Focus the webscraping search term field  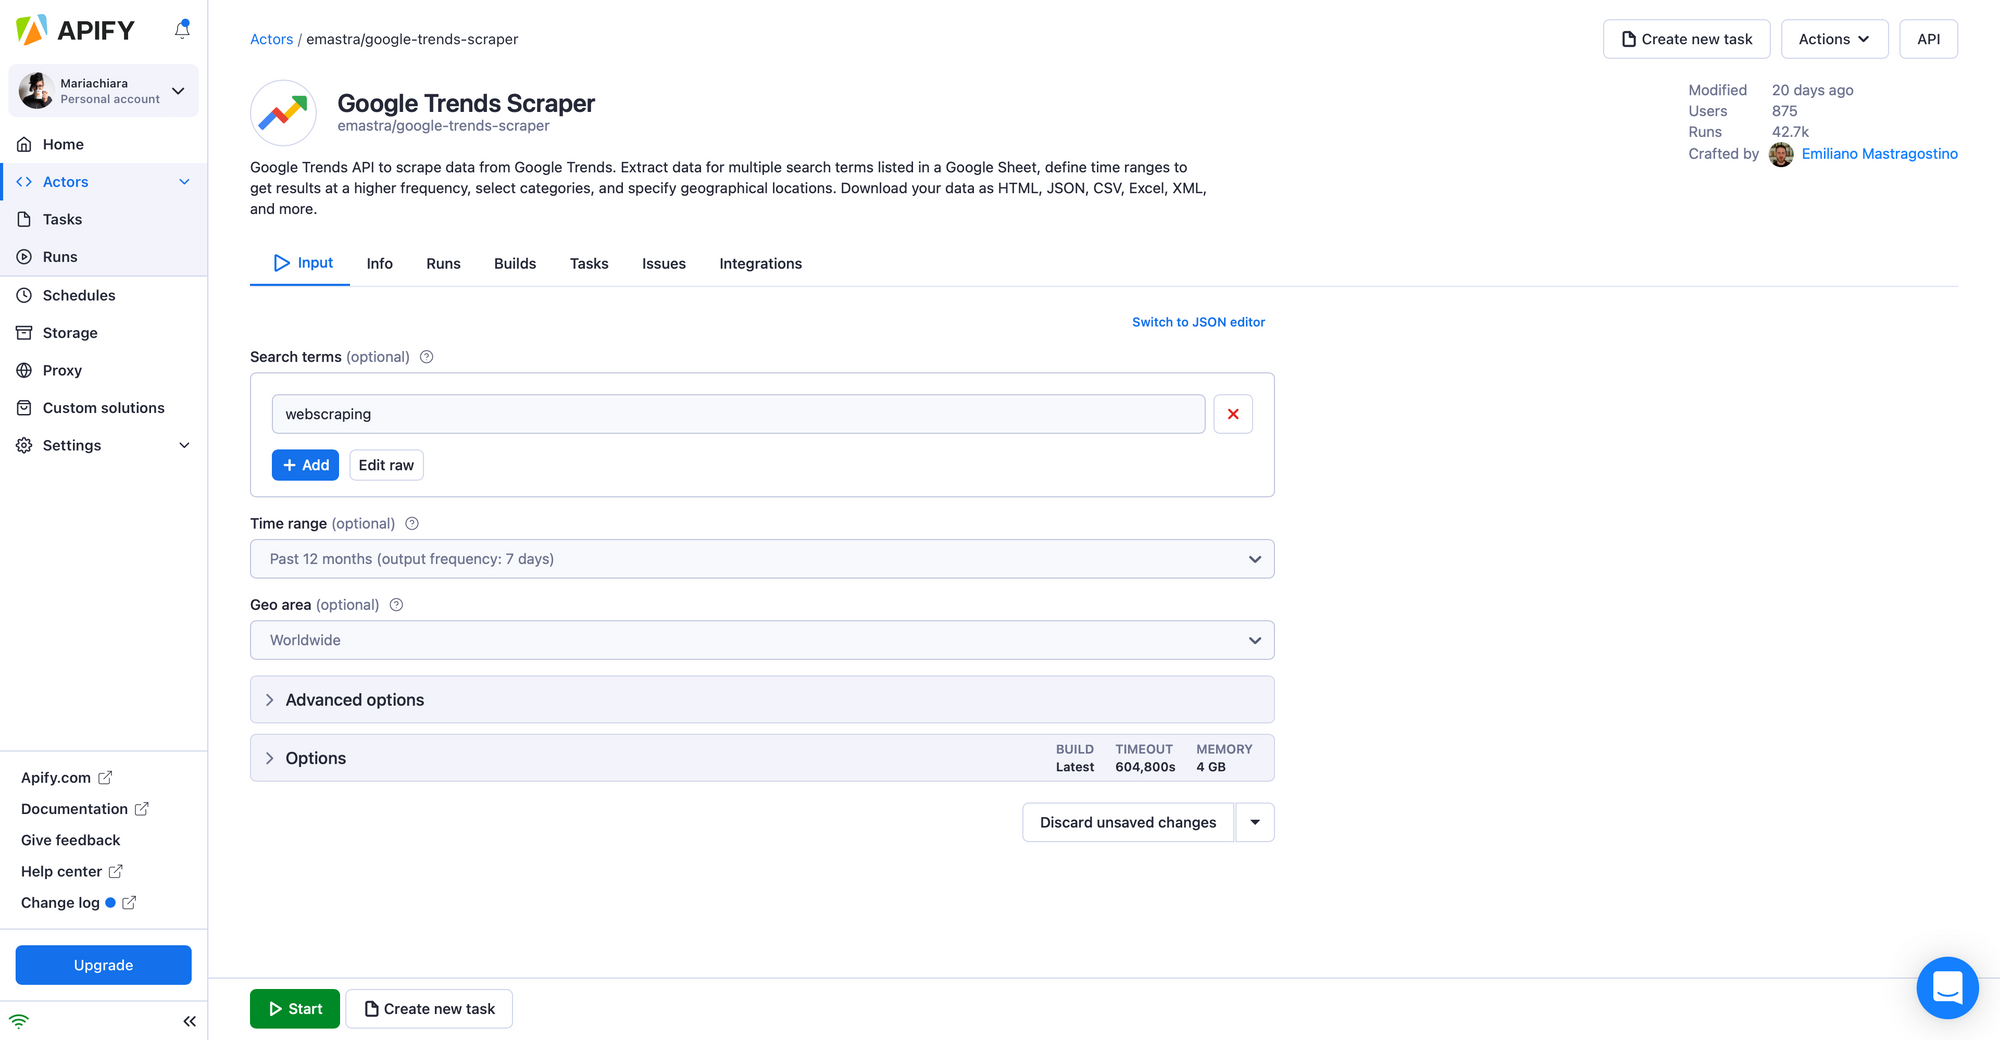point(738,414)
